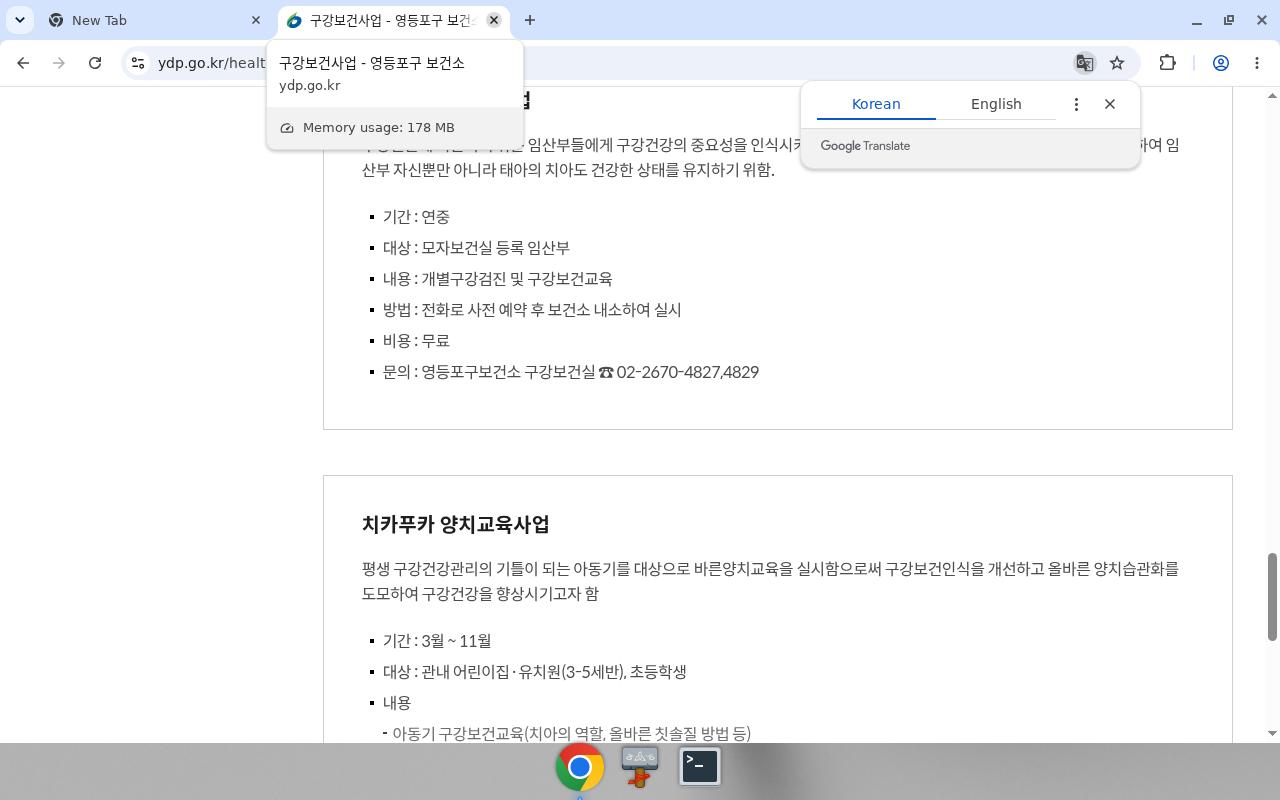Click the vertical scrollbar thumb

(x=1272, y=597)
